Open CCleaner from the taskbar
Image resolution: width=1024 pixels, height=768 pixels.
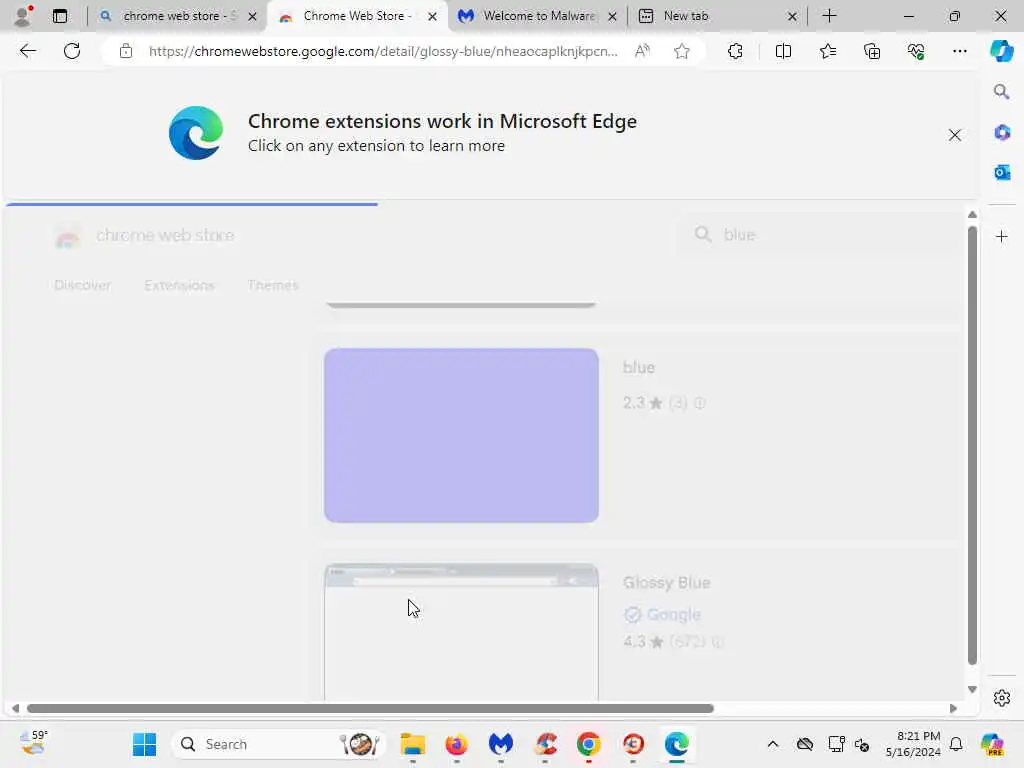click(545, 744)
